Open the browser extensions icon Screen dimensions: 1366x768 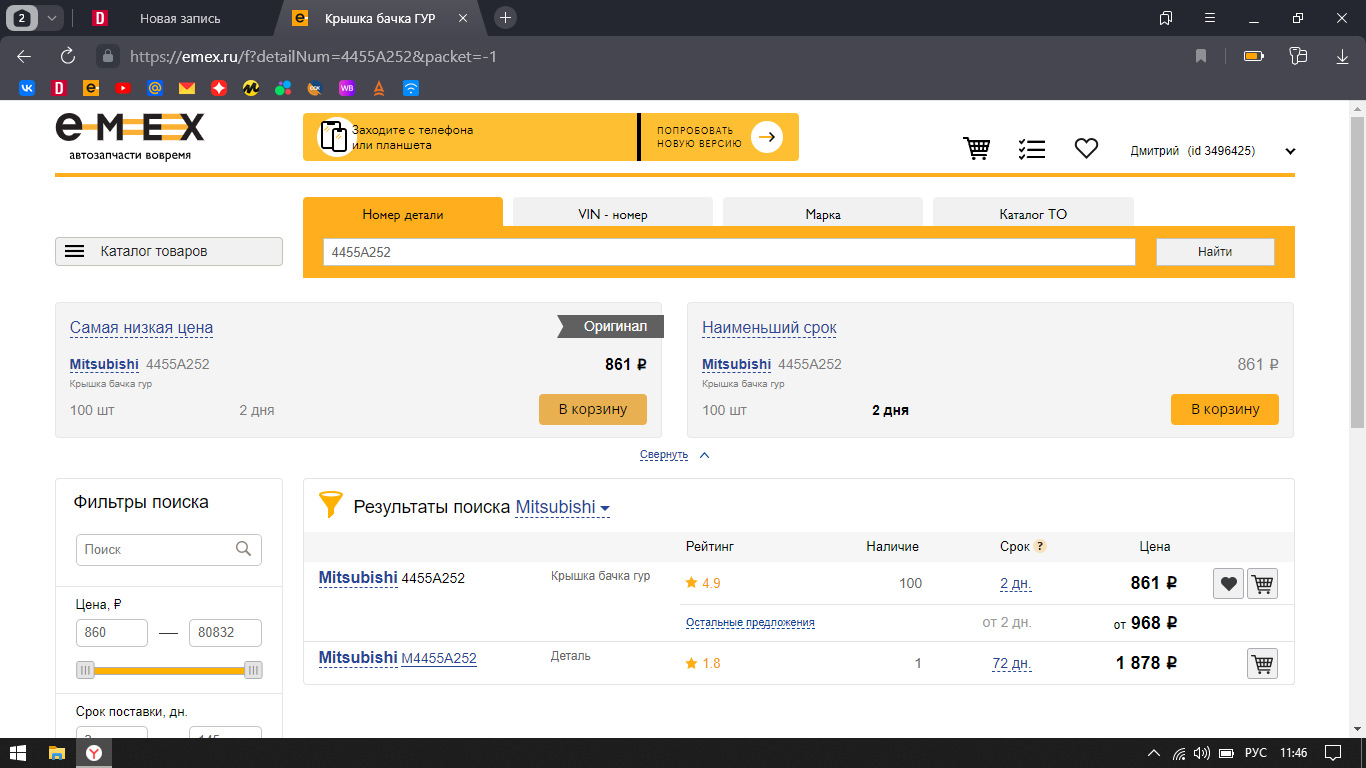[1299, 56]
